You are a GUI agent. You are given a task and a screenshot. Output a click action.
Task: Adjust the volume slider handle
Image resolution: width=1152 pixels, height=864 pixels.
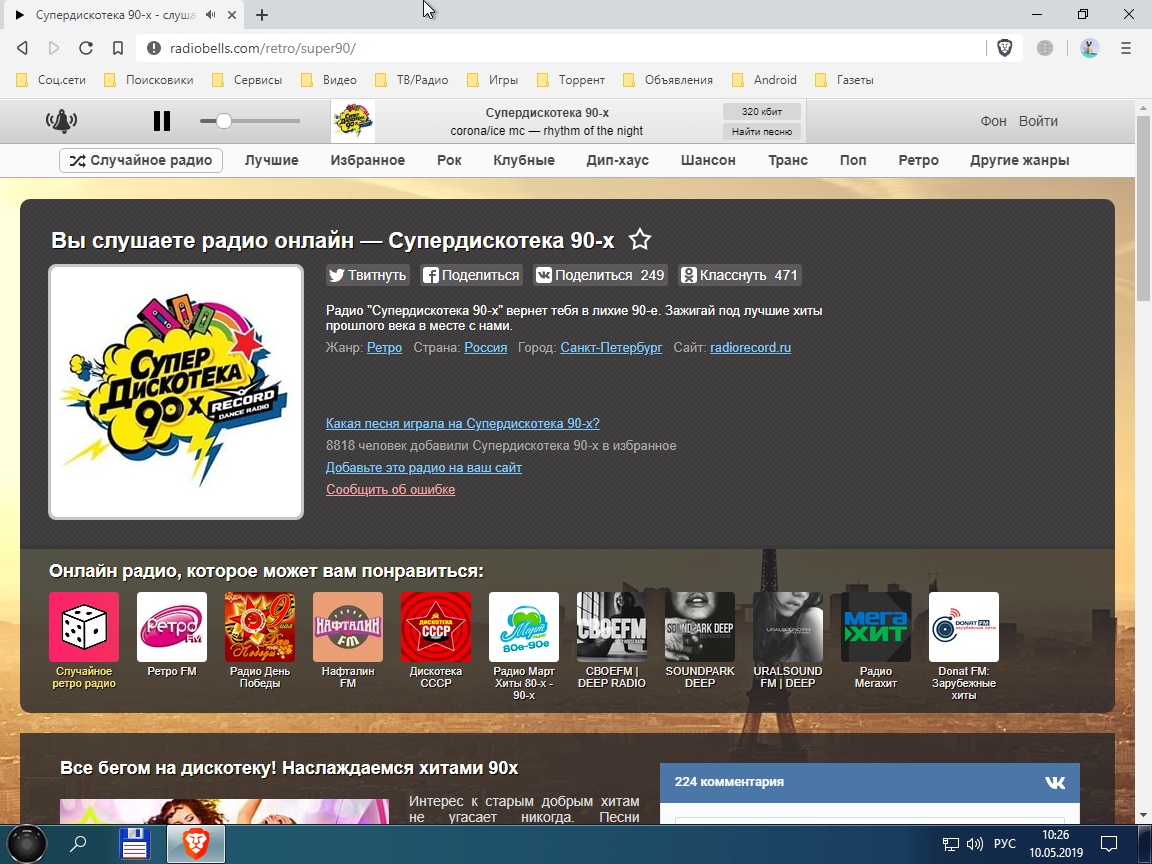pos(223,120)
